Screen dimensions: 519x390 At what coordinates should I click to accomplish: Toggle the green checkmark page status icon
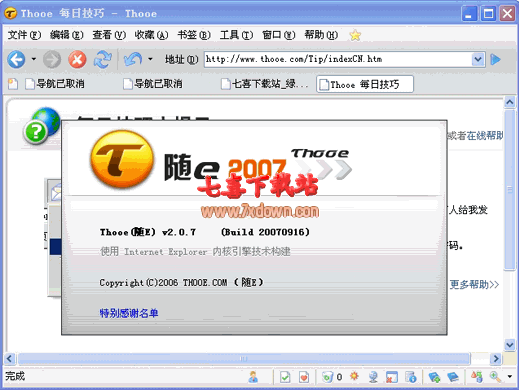click(285, 377)
